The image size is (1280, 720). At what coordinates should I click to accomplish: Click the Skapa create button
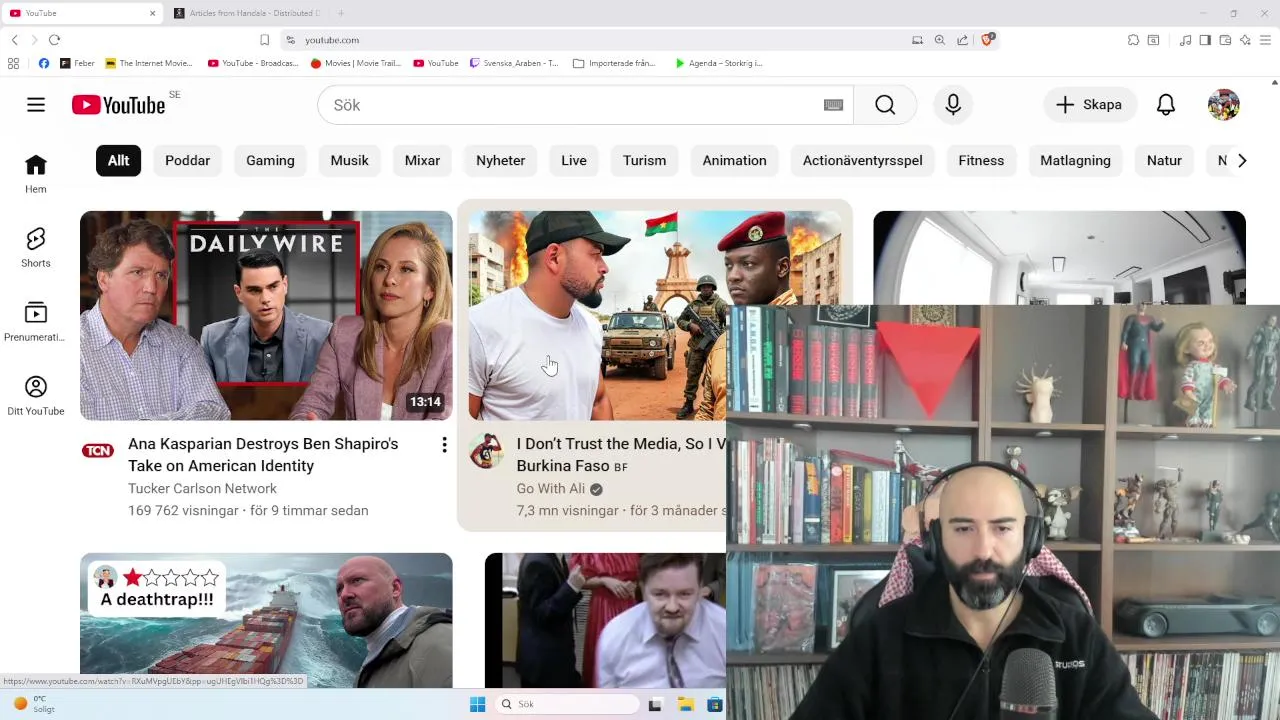1090,105
